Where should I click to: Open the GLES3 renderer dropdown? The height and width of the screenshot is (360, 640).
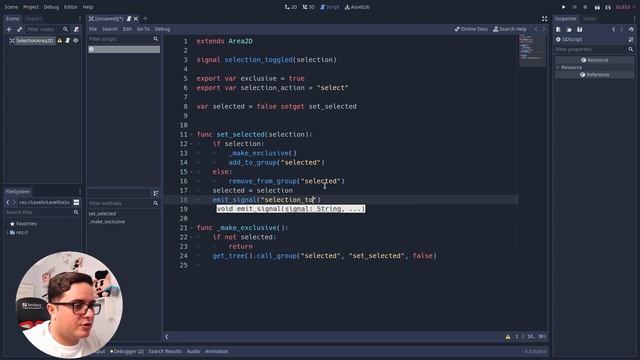(x=625, y=7)
